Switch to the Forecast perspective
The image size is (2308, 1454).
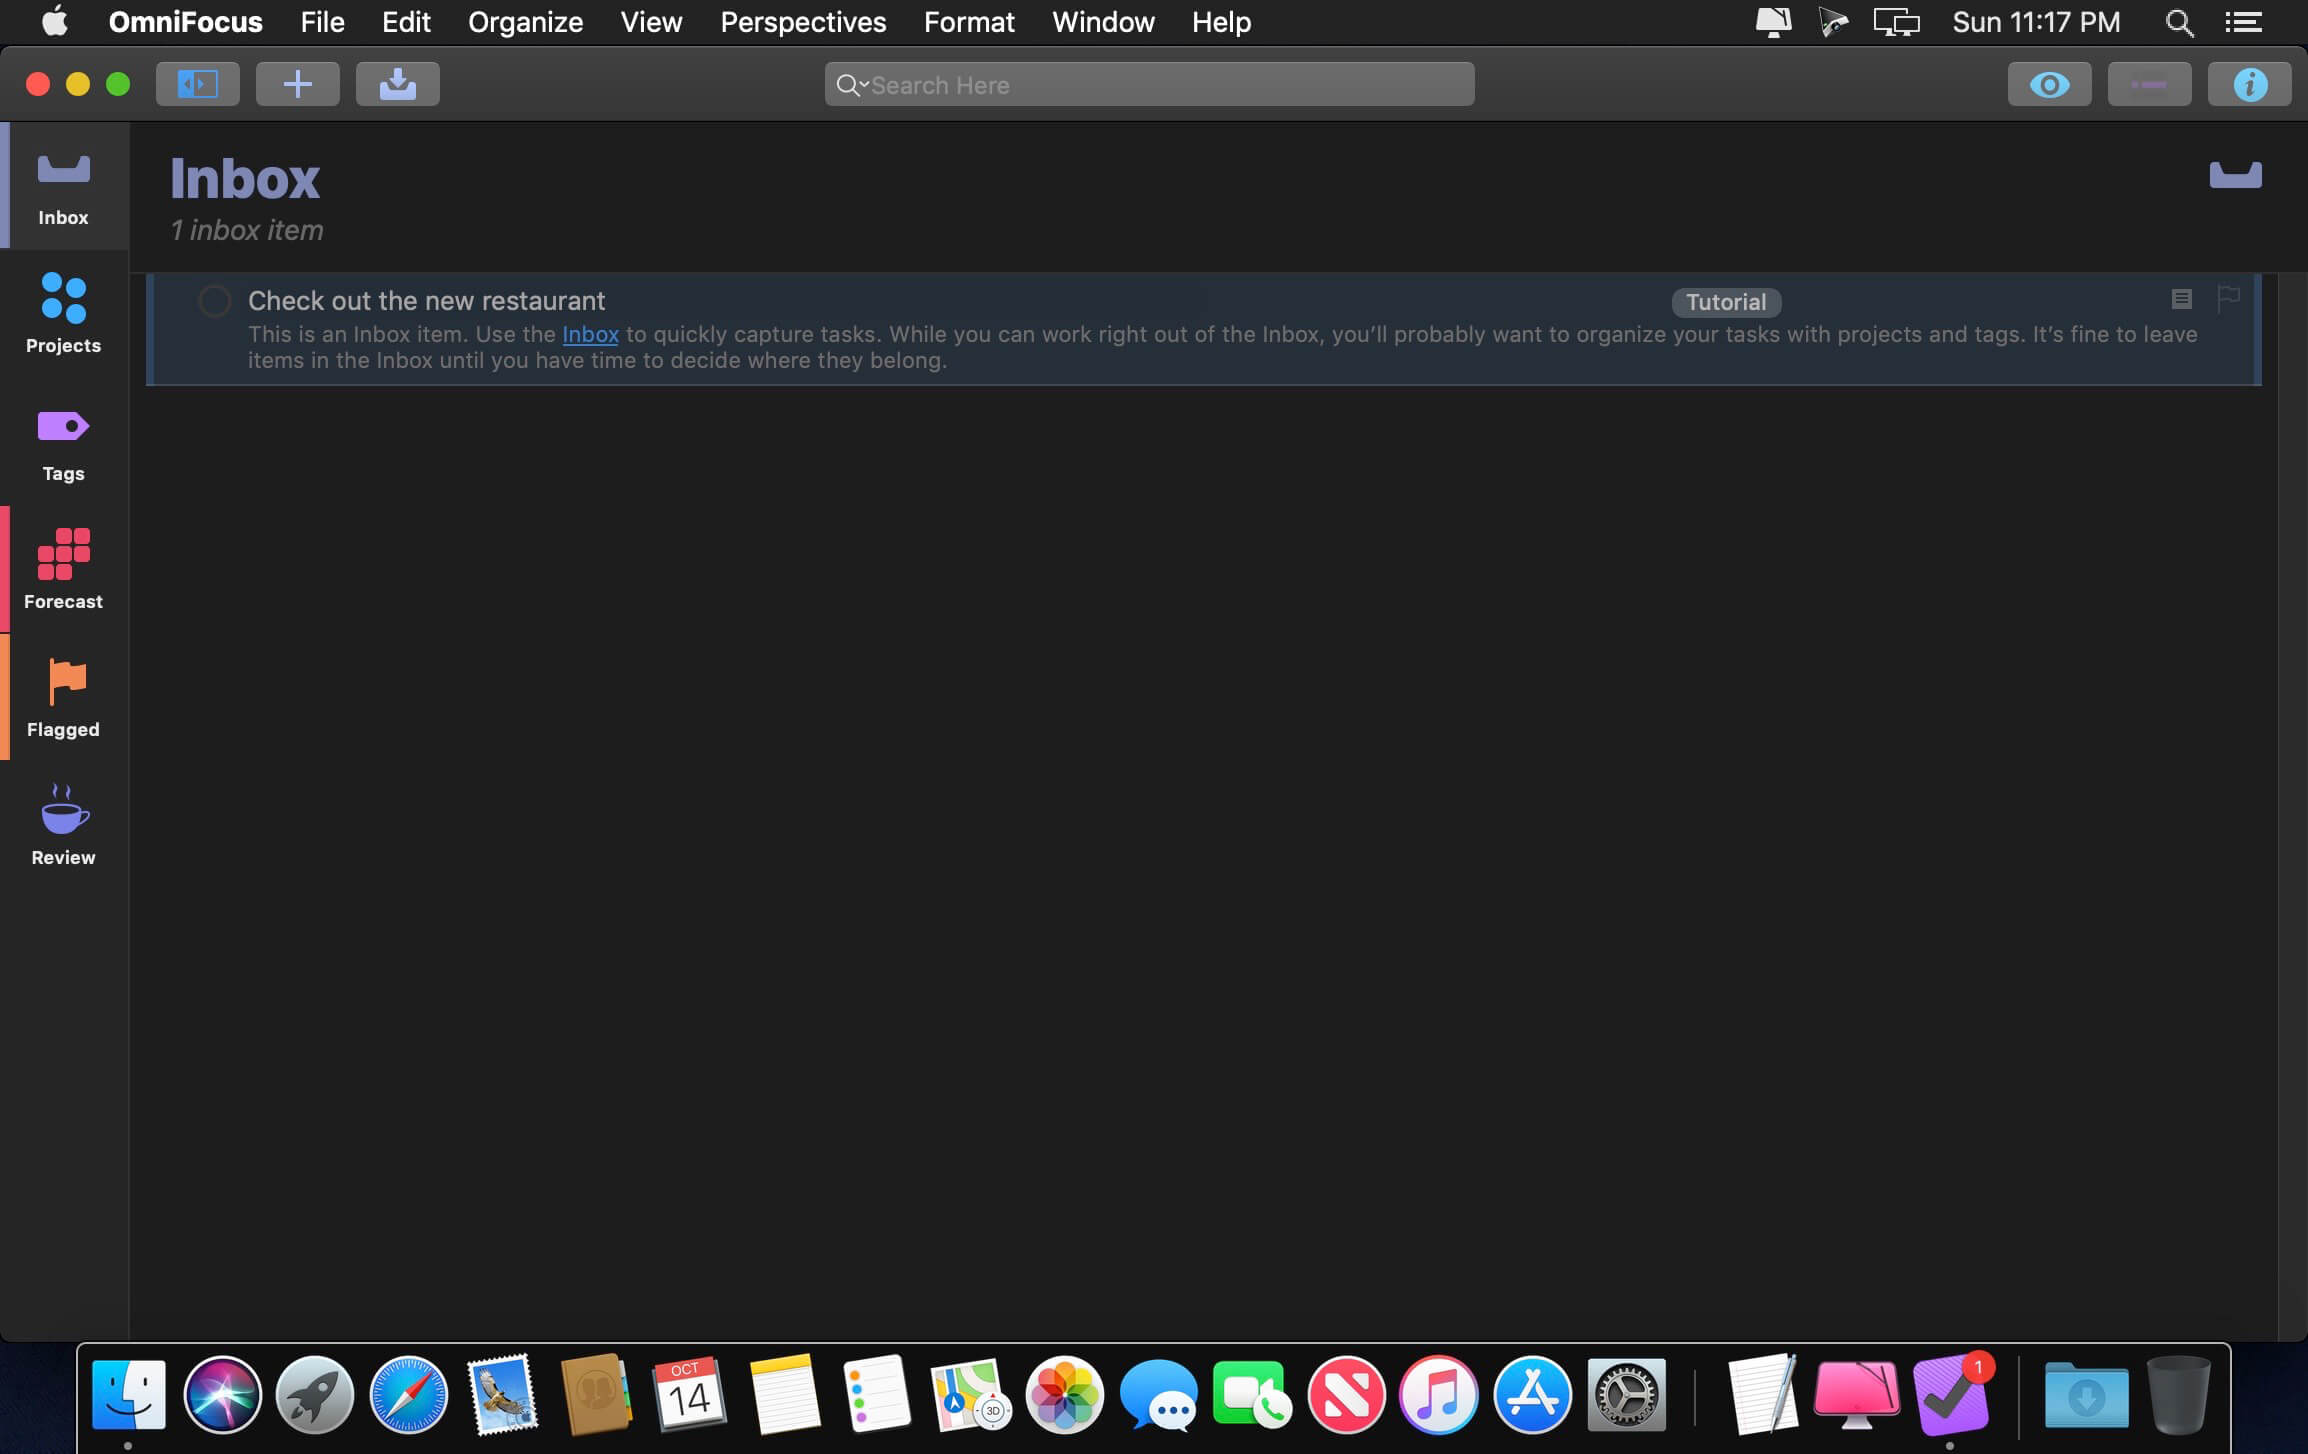63,569
